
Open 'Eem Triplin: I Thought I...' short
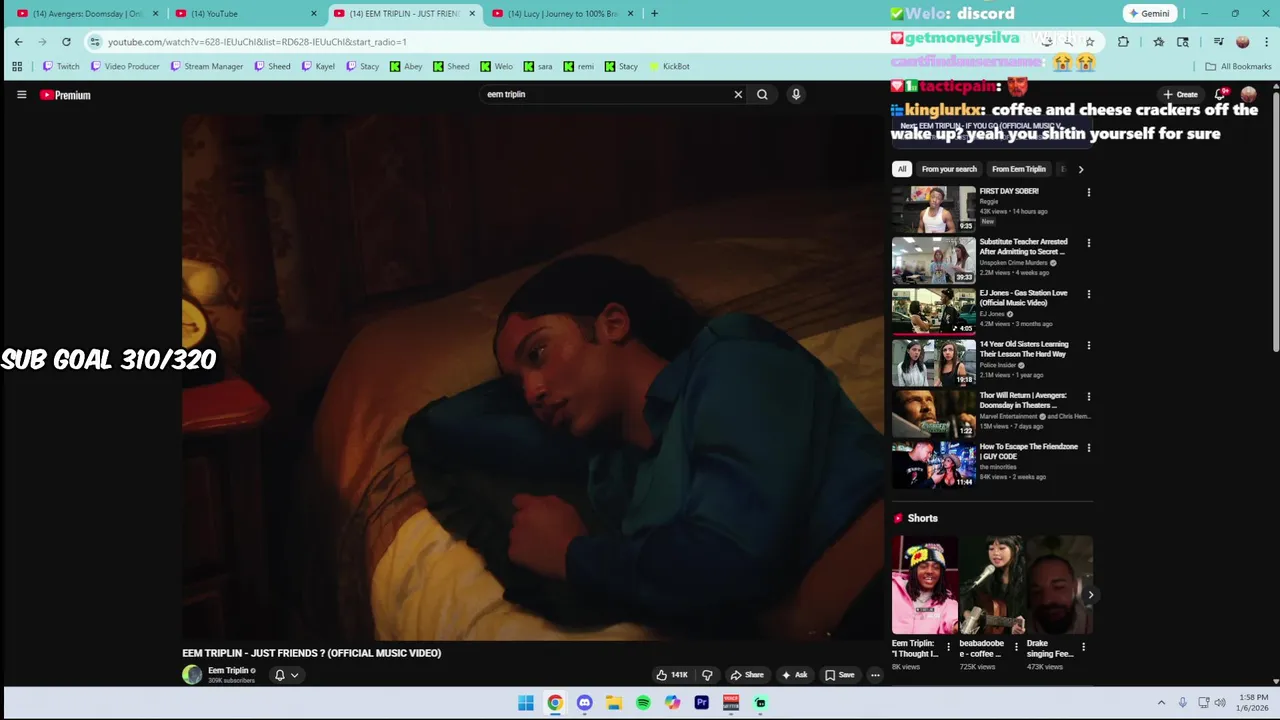(x=925, y=585)
